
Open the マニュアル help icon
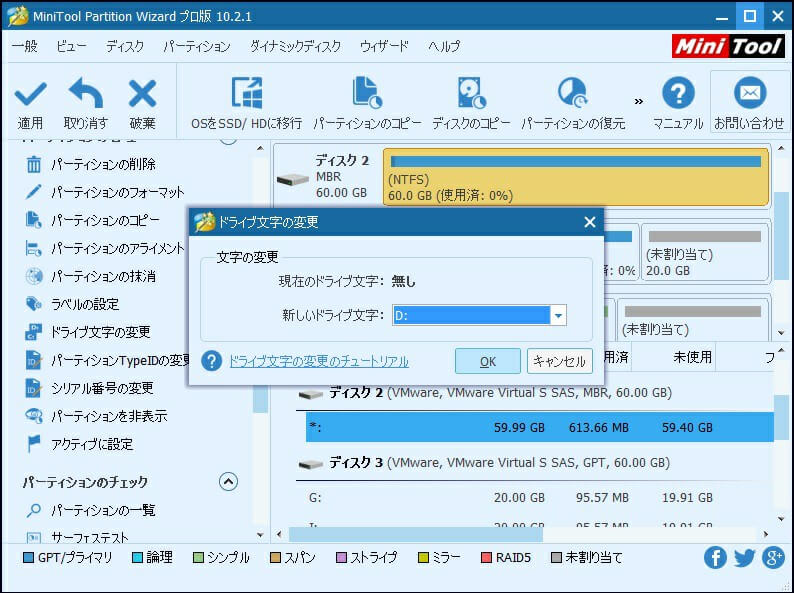pyautogui.click(x=678, y=93)
